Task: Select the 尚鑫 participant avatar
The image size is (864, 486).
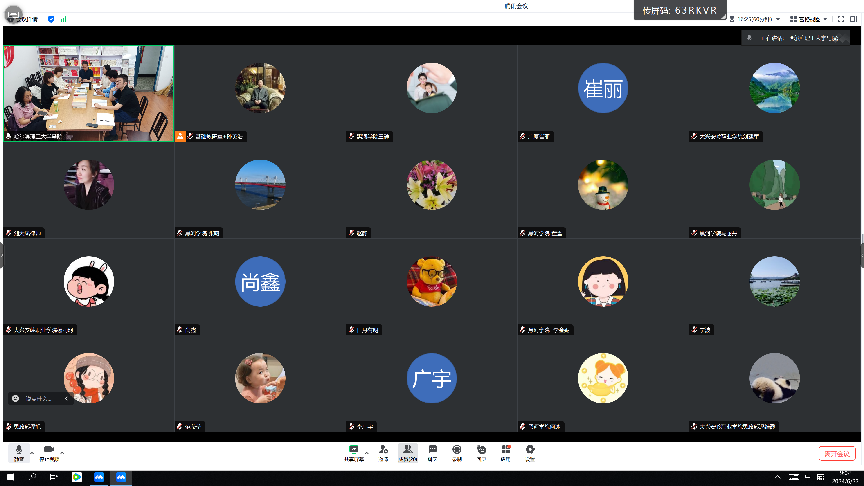Action: tap(260, 283)
